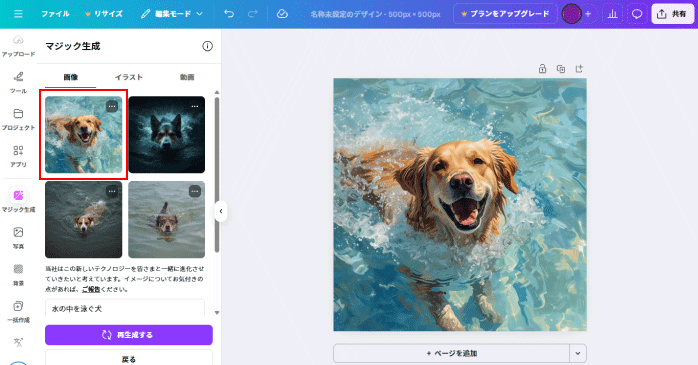Click the panel scrollbar down arrow
Image resolution: width=698 pixels, height=365 pixels.
point(217,312)
